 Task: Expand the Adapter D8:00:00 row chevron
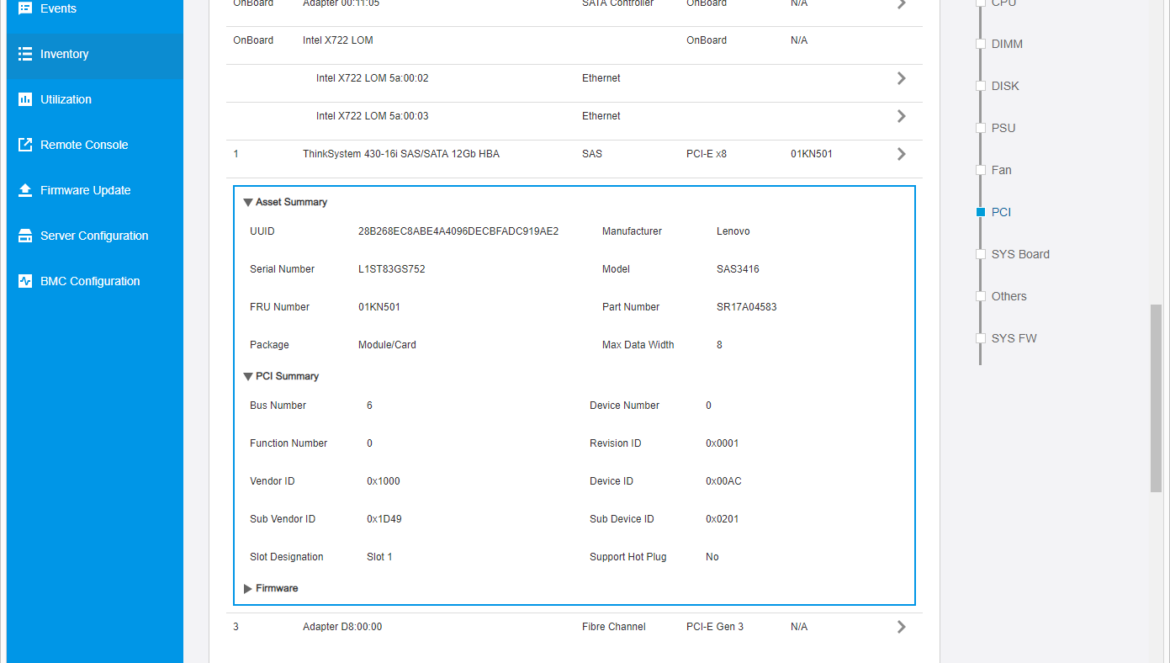[901, 627]
